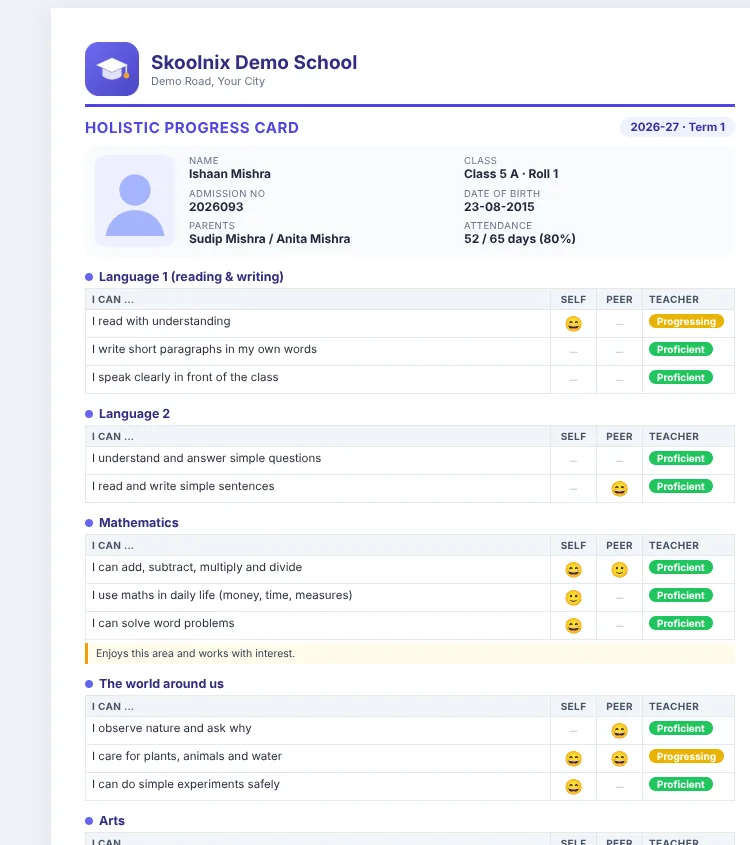Click the 'Mathematics' section heading

(138, 523)
